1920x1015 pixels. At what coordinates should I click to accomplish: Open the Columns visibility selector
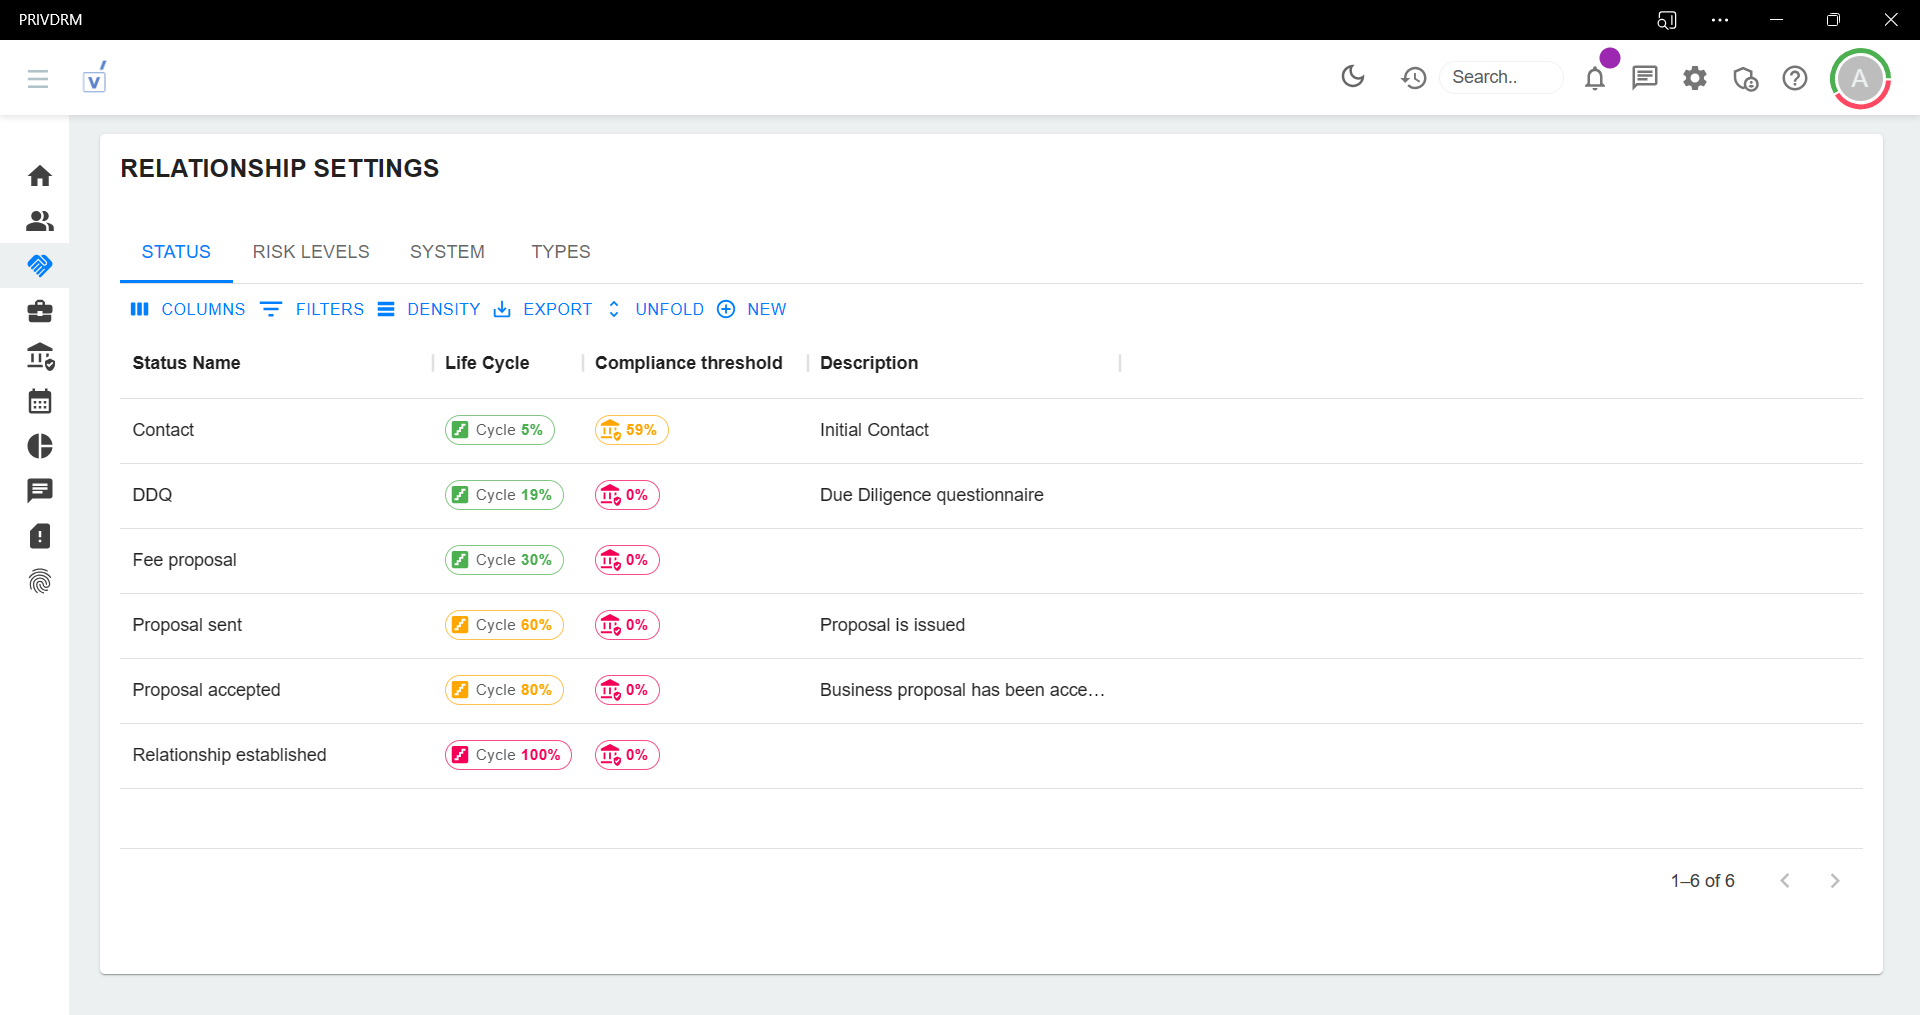pyautogui.click(x=188, y=310)
